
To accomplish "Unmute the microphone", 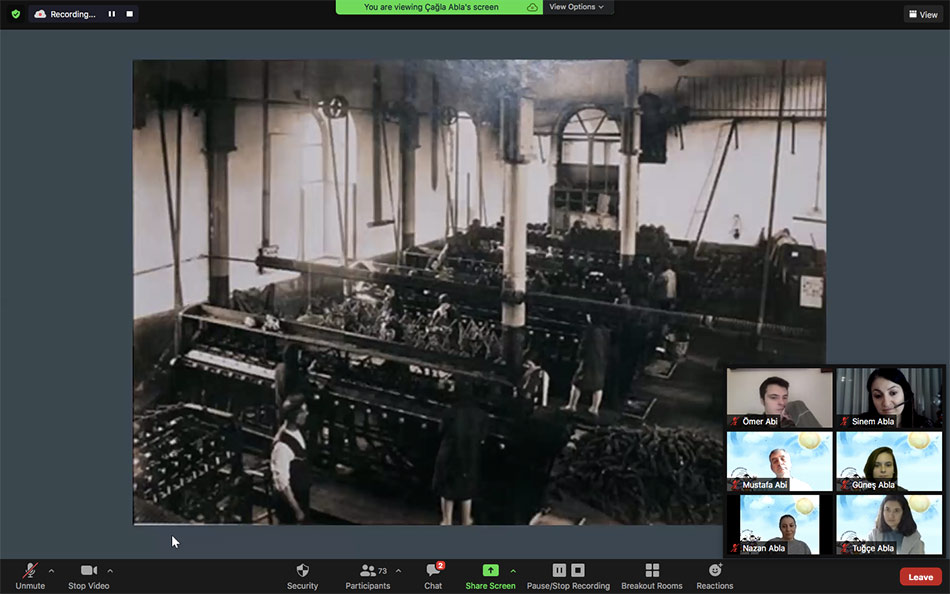I will pos(30,576).
